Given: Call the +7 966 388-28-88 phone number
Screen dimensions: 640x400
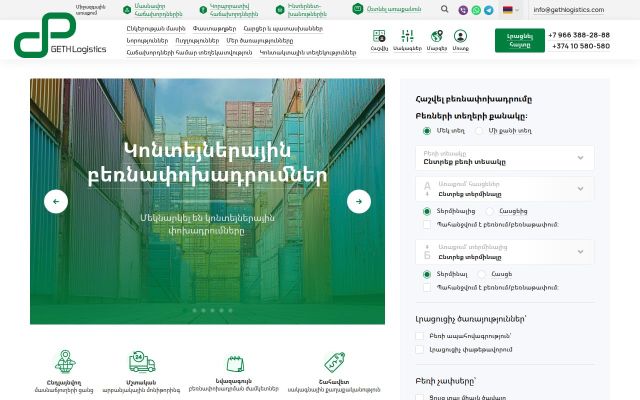Looking at the screenshot, I should (579, 35).
